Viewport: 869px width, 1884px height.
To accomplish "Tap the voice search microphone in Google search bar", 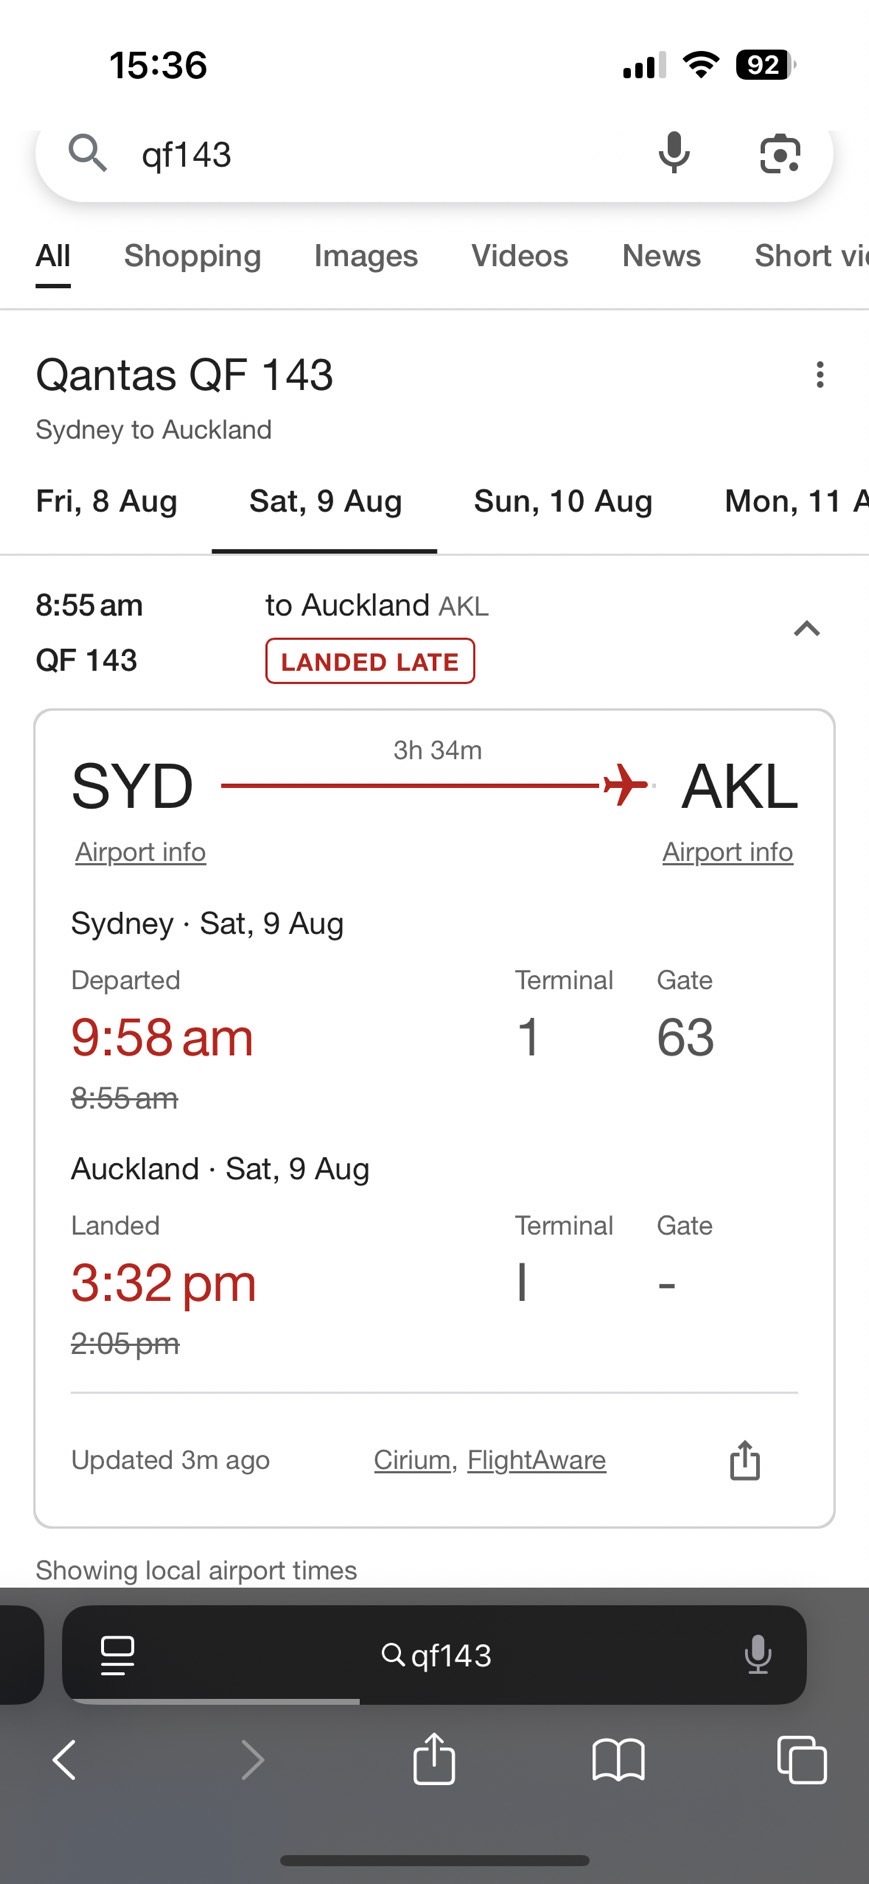I will point(674,153).
